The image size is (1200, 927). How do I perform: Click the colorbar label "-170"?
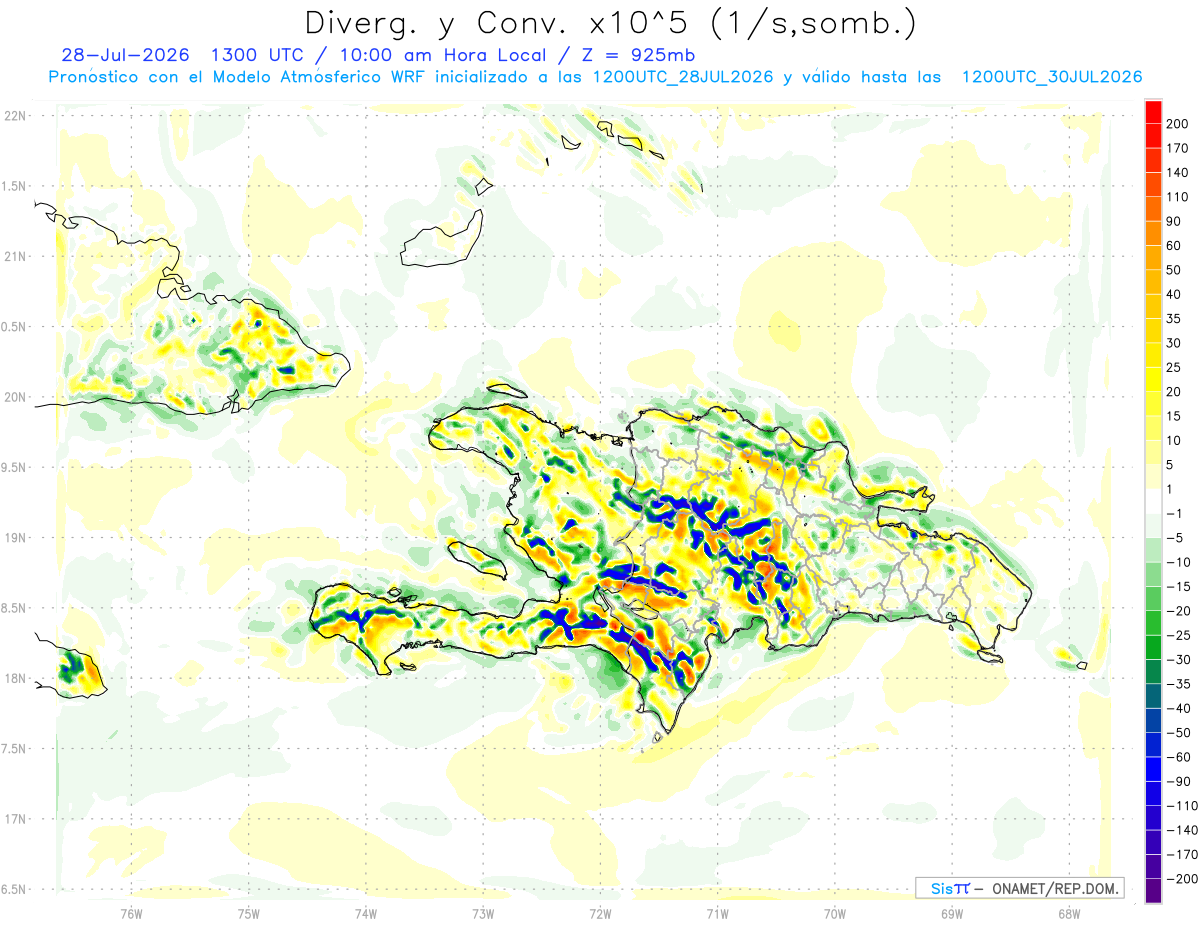pos(1182,854)
